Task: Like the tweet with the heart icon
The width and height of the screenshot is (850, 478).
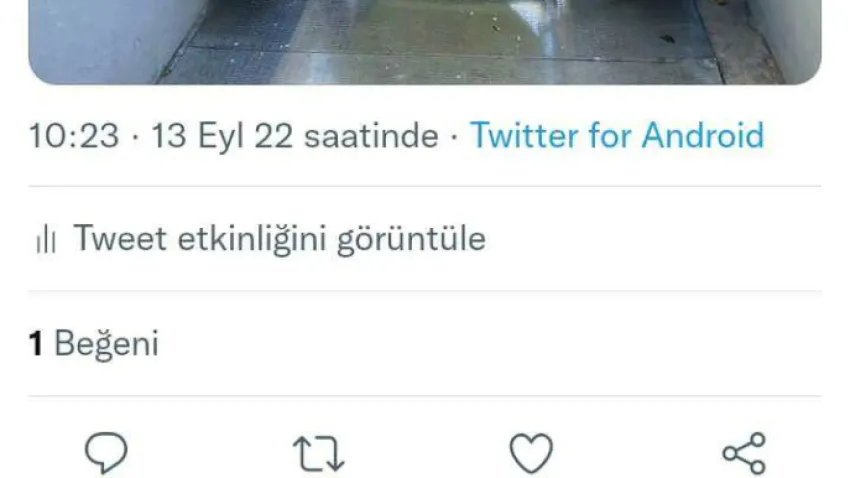Action: (531, 453)
